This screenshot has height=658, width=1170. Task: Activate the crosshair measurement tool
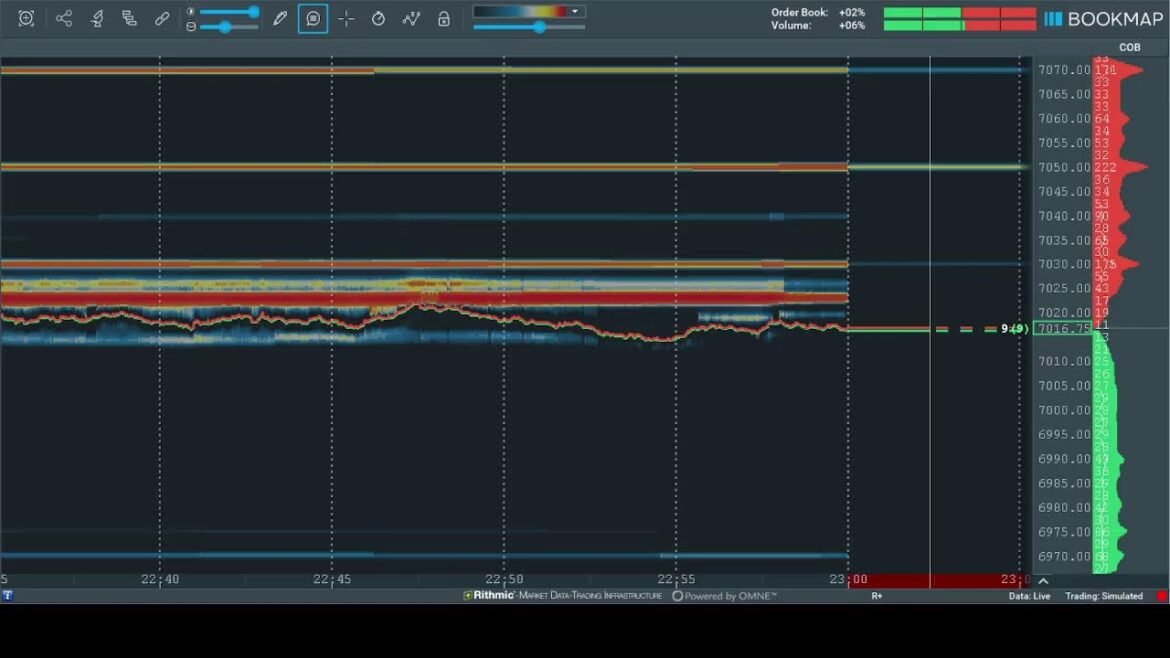tap(346, 18)
